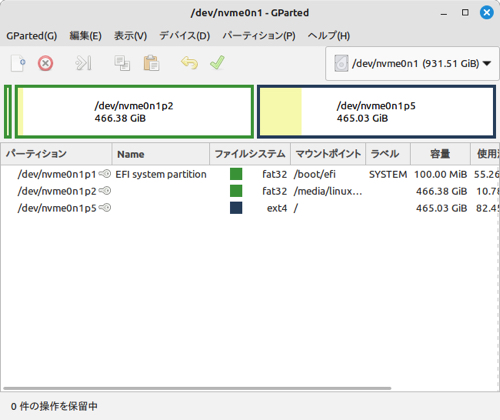The image size is (500, 420).
Task: Open the 編集(E) menu
Action: (x=85, y=36)
